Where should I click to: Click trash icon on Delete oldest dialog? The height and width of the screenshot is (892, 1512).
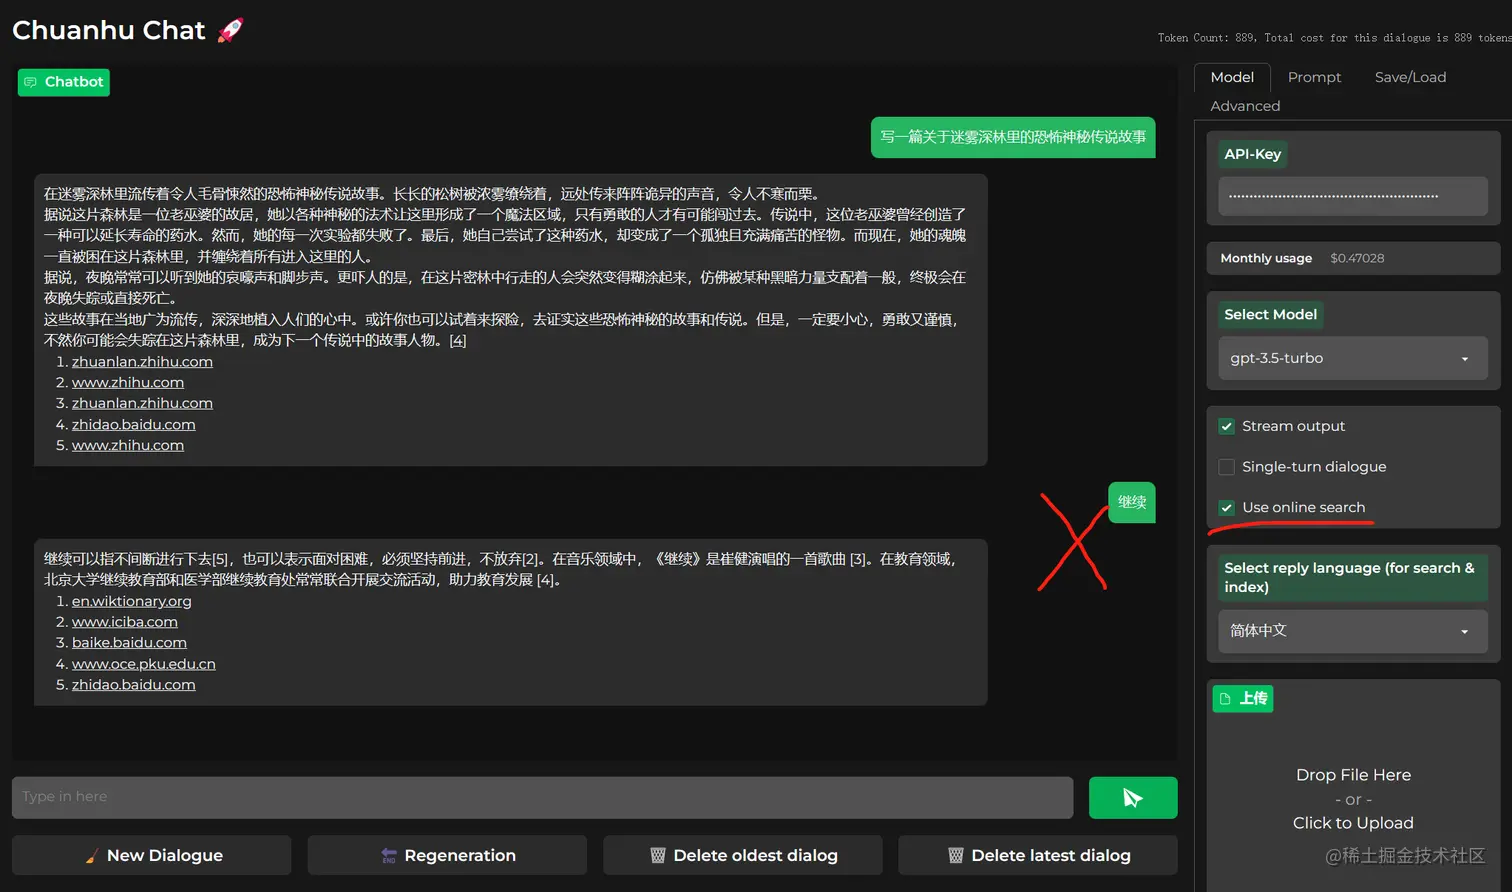[658, 856]
